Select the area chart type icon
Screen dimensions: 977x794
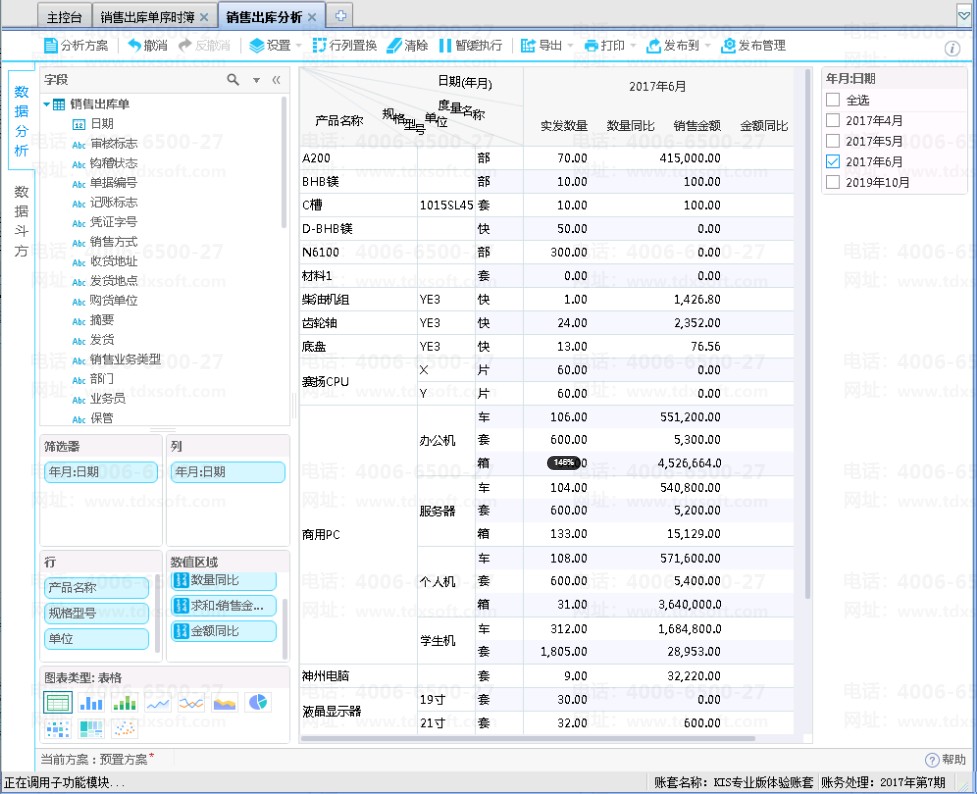pos(224,703)
